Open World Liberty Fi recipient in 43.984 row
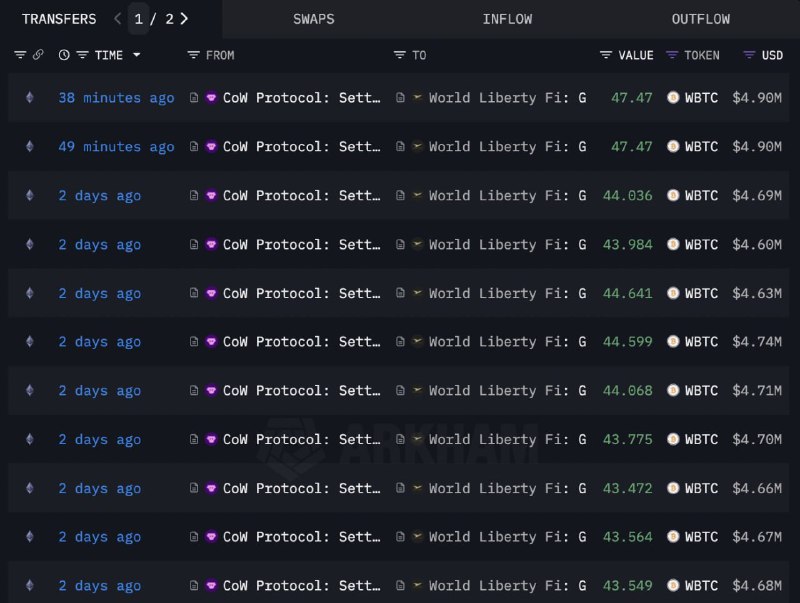Screen dimensions: 800x603 [507, 244]
